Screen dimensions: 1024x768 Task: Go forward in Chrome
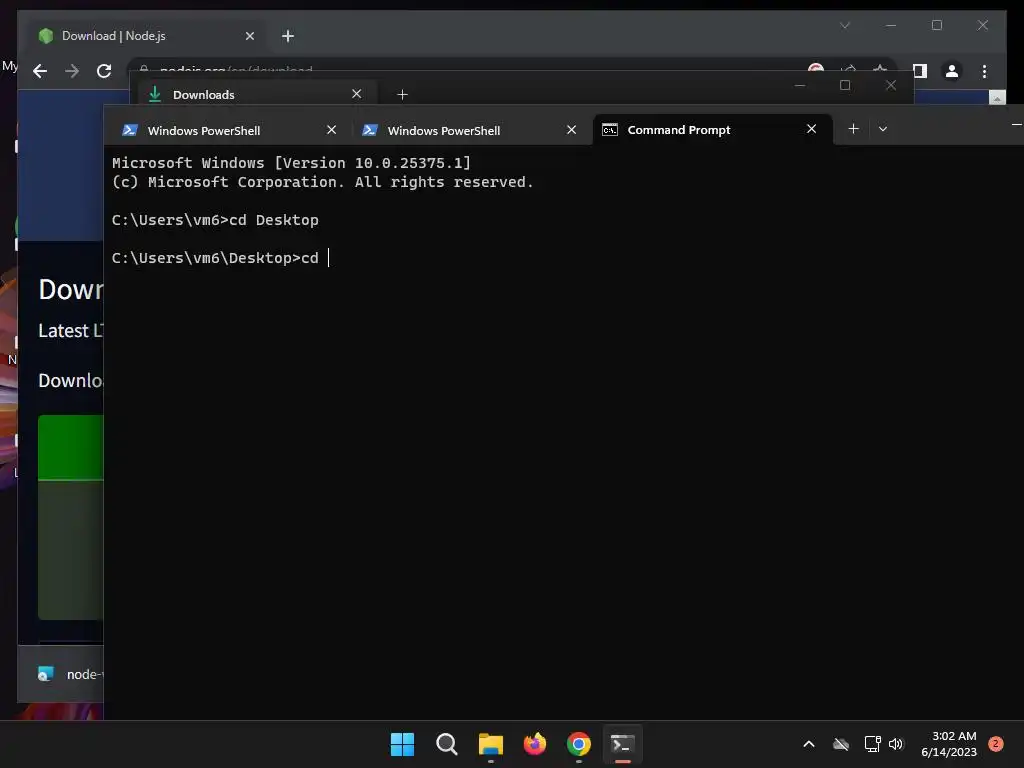[72, 71]
